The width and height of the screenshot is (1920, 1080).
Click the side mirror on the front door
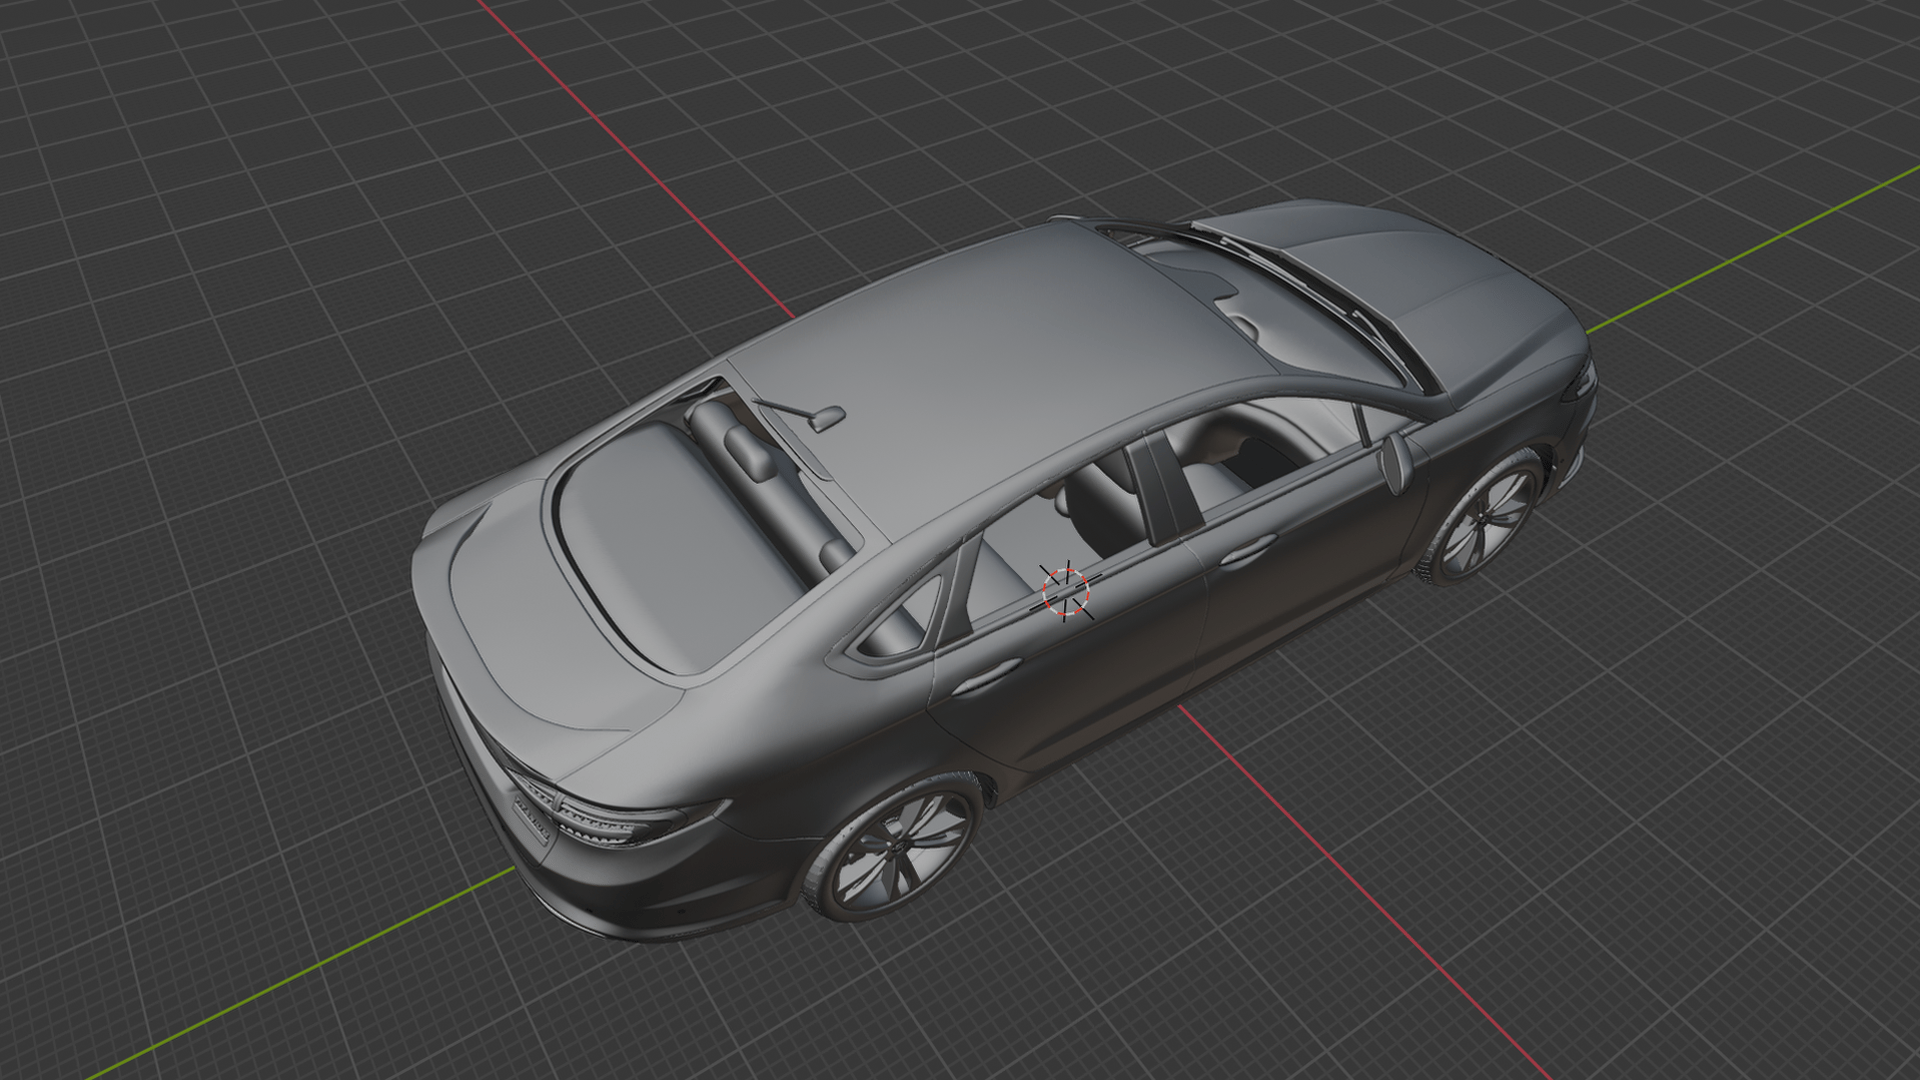1395,462
